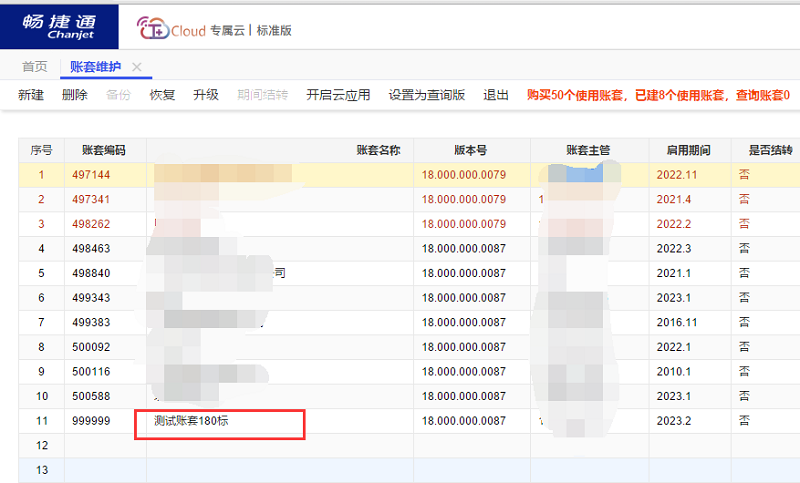Click the 序号 column header
Viewport: 800px width, 483px height.
pos(41,150)
